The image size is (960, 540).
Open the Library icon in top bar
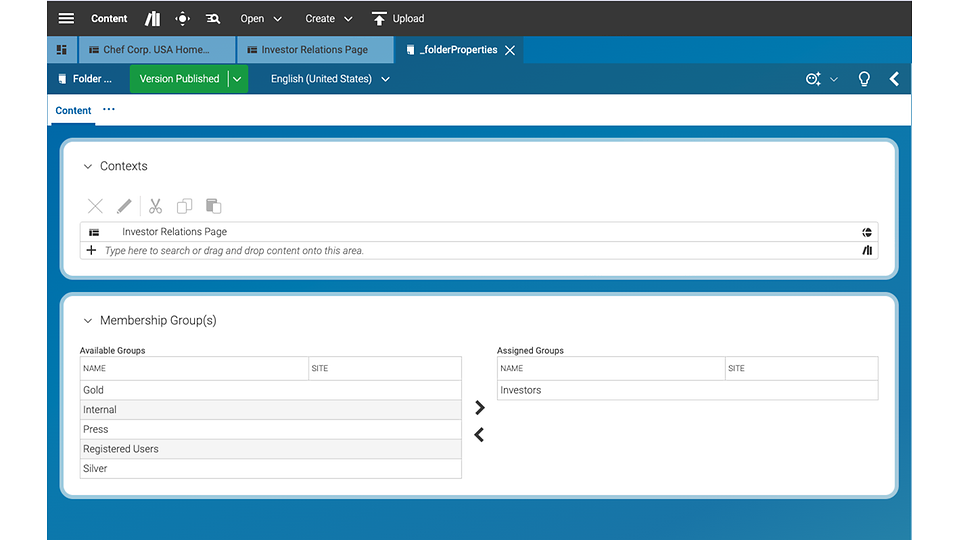(x=153, y=18)
